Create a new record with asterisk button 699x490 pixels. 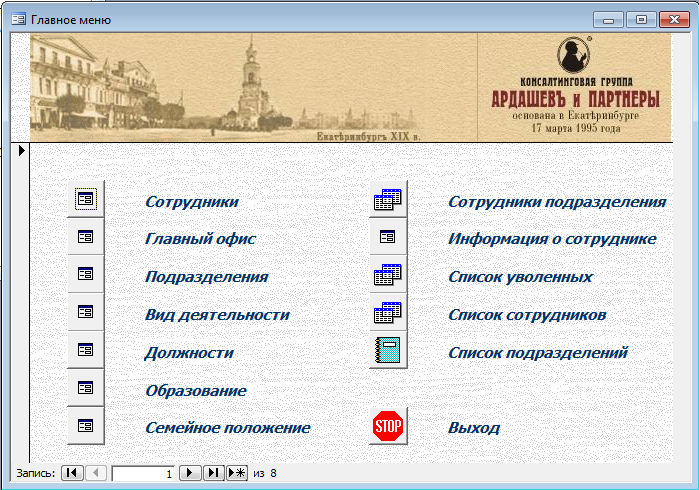point(237,473)
